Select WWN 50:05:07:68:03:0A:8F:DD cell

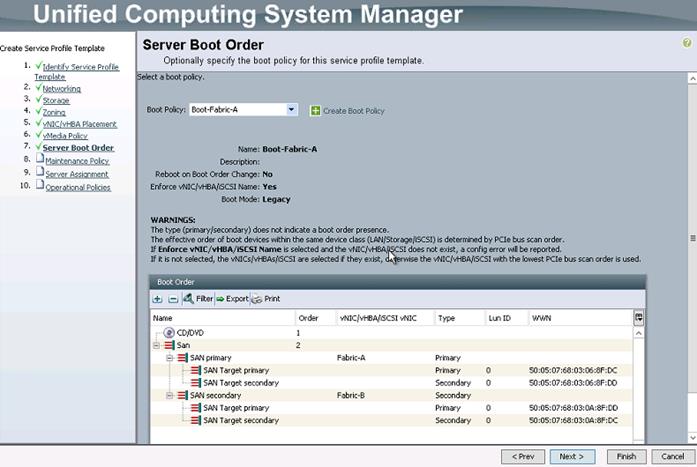(x=573, y=407)
